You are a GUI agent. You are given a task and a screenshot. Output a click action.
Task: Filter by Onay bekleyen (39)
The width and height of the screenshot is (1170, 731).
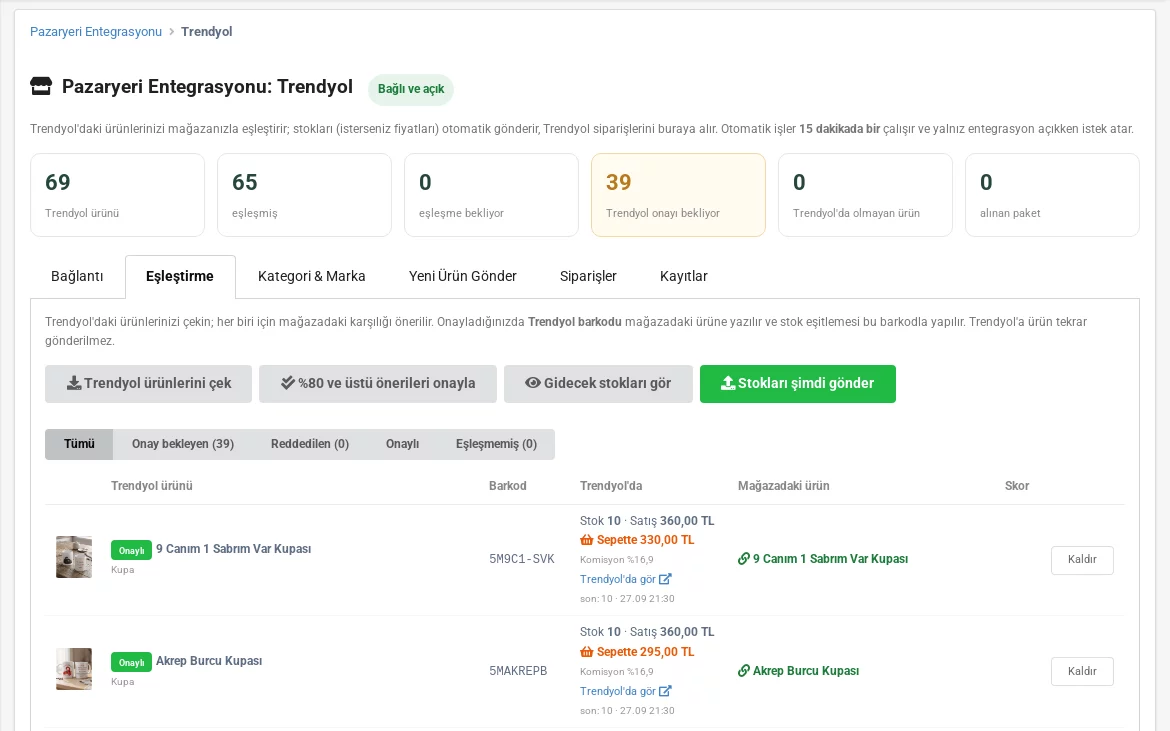coord(183,444)
